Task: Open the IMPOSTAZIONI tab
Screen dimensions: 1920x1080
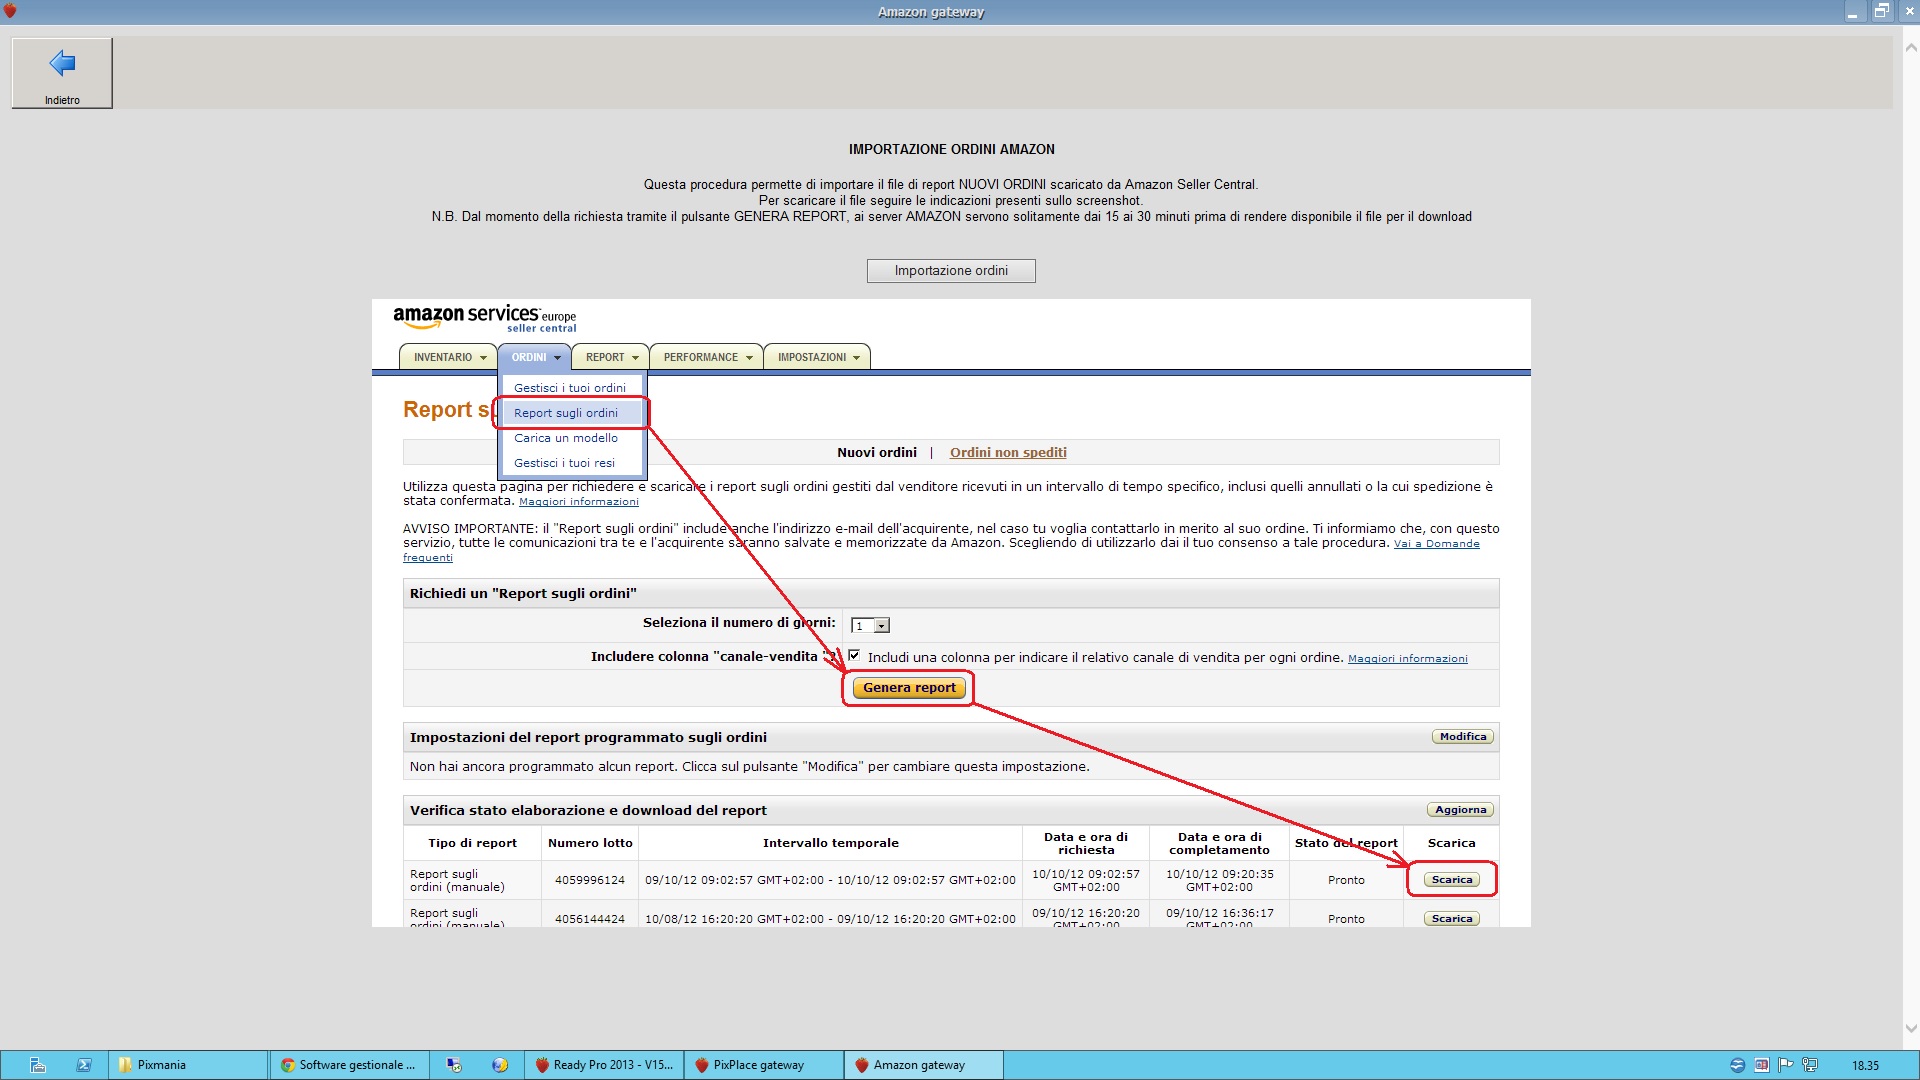Action: click(812, 357)
